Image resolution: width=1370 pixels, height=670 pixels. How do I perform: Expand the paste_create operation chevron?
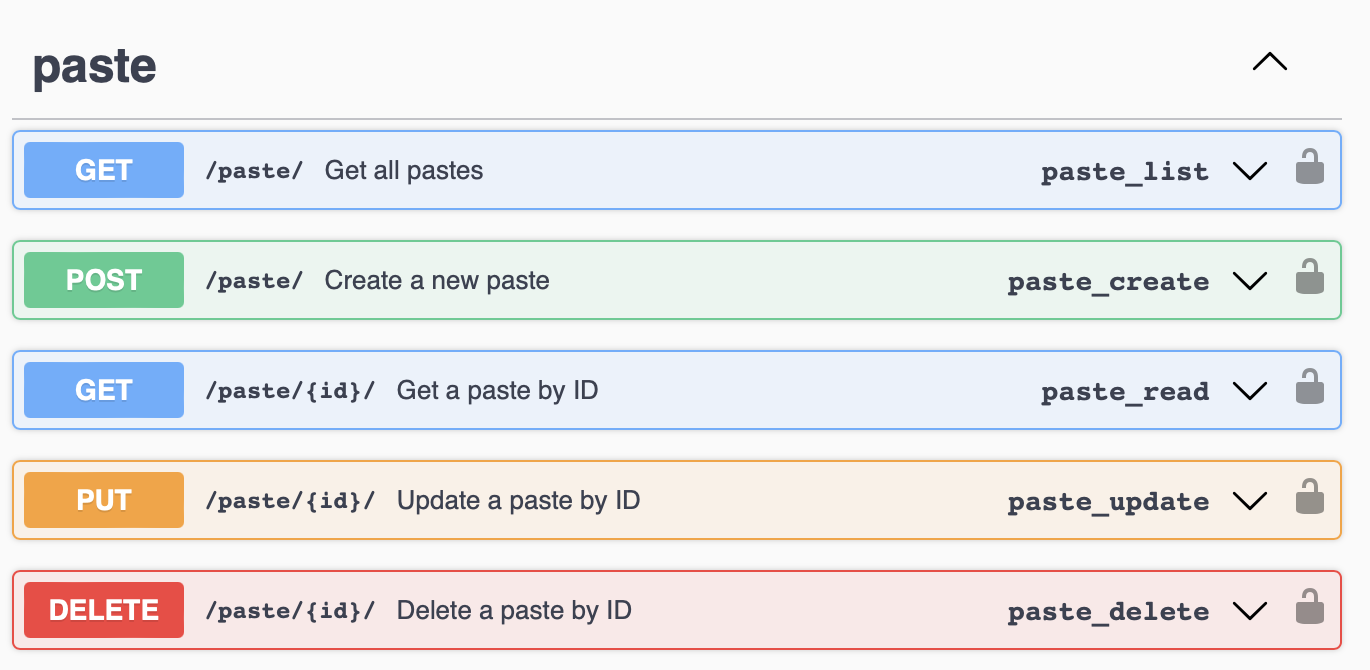(x=1250, y=281)
